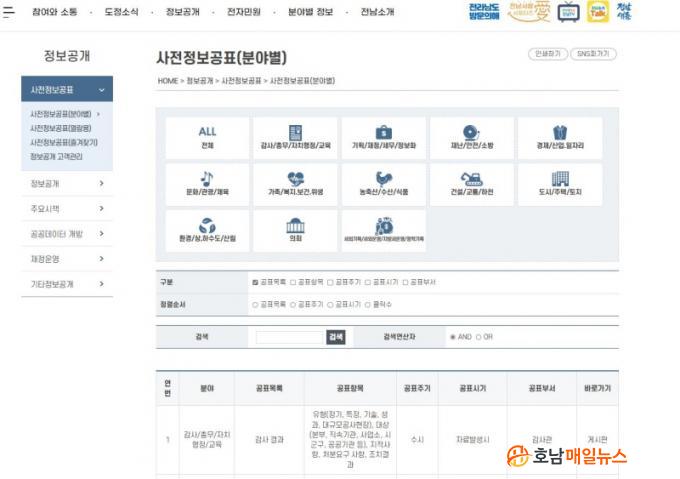The width and height of the screenshot is (680, 479).
Task: Check the 공표부서 checkbox in 구분 row
Action: point(405,282)
